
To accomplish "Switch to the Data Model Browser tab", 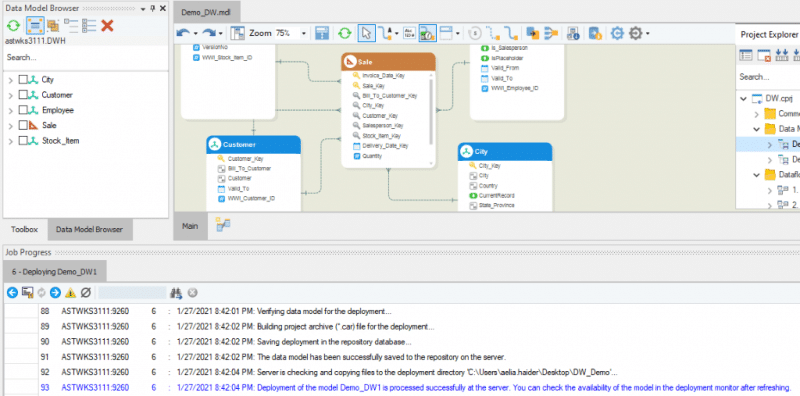I will pos(90,230).
